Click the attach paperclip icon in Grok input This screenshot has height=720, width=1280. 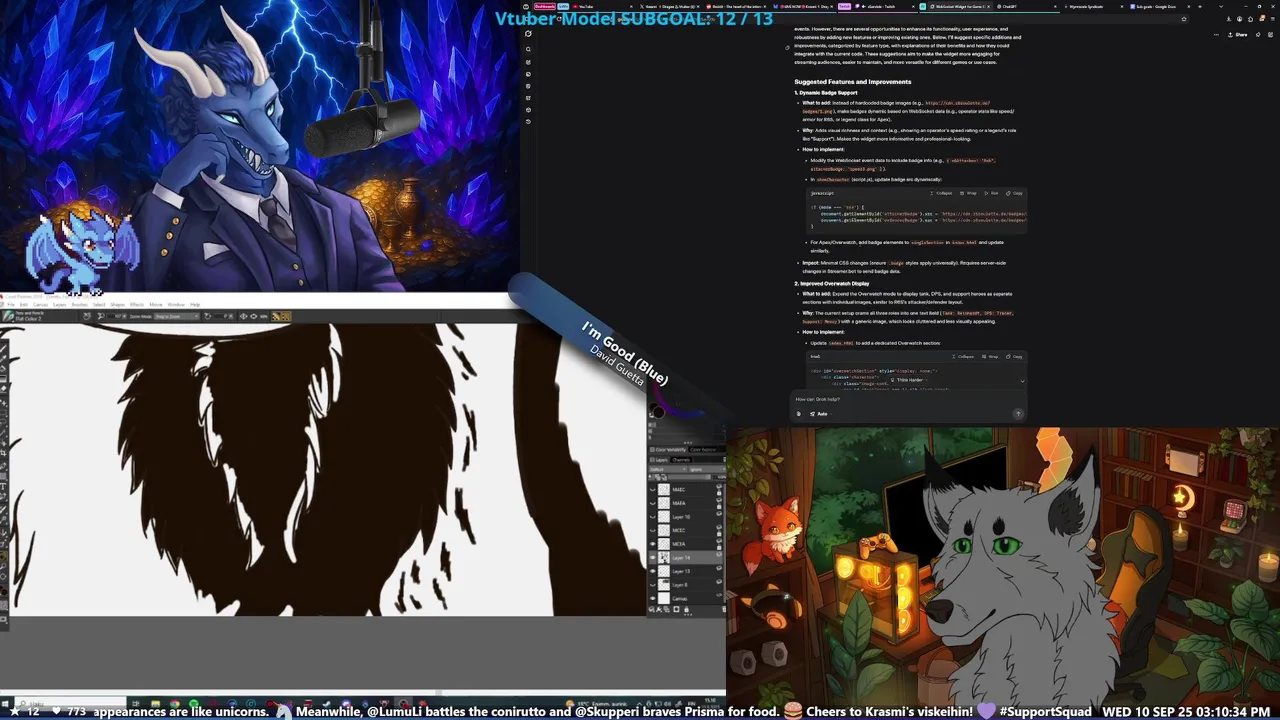[x=799, y=414]
